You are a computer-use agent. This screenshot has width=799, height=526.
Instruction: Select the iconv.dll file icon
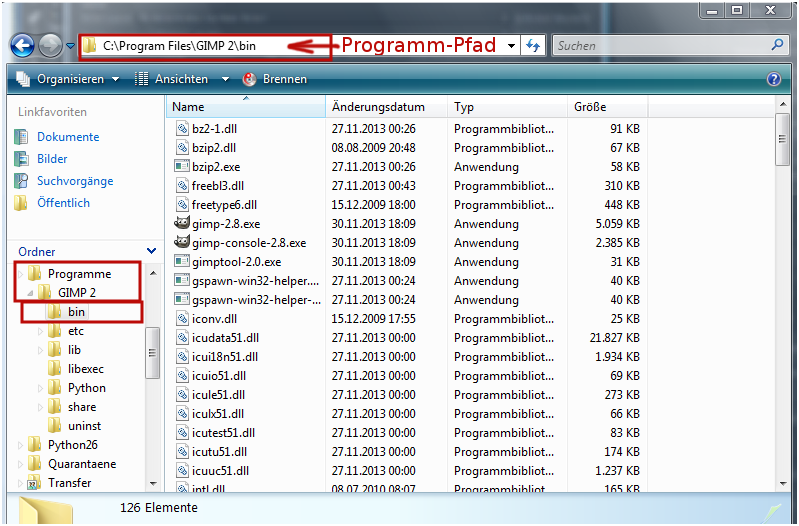182,319
